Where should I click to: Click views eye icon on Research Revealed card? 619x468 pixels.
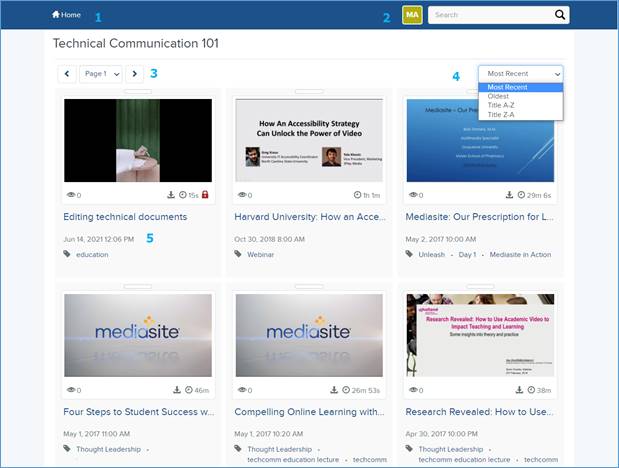pyautogui.click(x=413, y=390)
